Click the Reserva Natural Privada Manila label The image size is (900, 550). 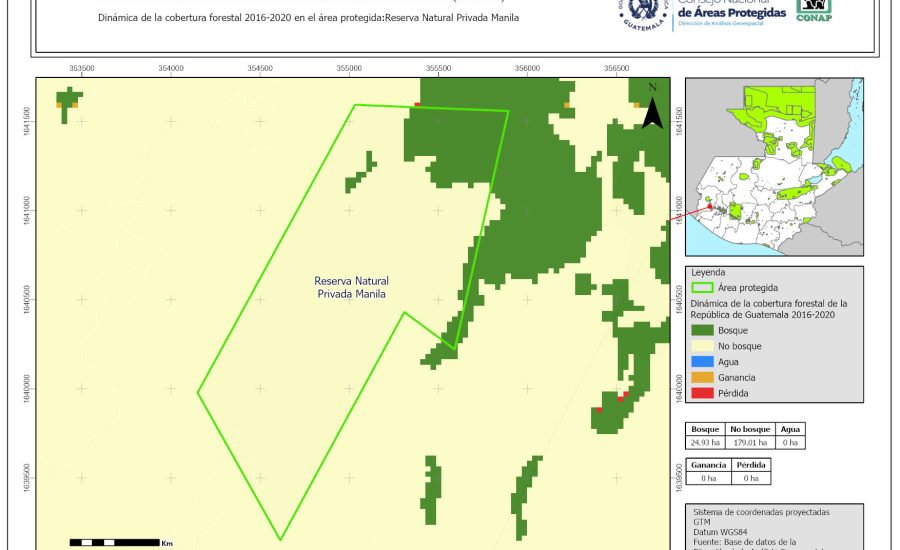pyautogui.click(x=351, y=287)
